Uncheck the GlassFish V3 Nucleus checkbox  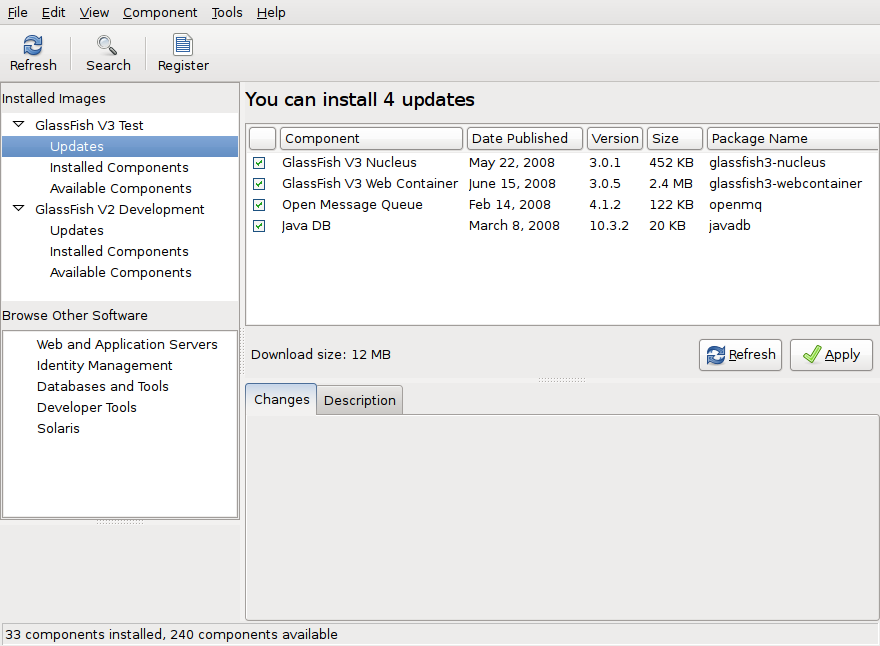click(x=260, y=163)
